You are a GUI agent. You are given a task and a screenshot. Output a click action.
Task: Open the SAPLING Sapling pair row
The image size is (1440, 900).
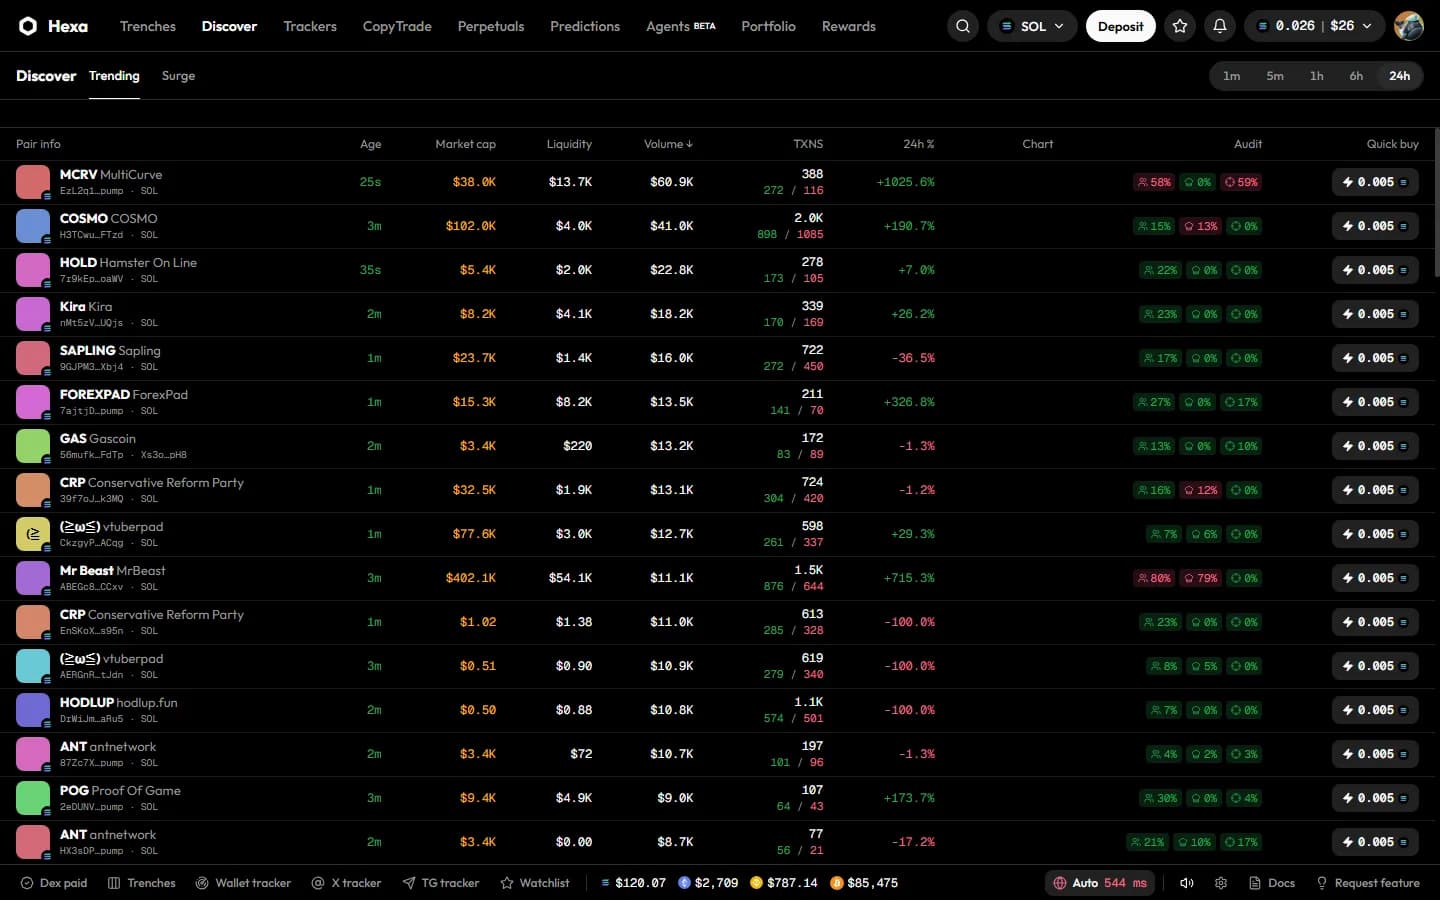(x=717, y=358)
